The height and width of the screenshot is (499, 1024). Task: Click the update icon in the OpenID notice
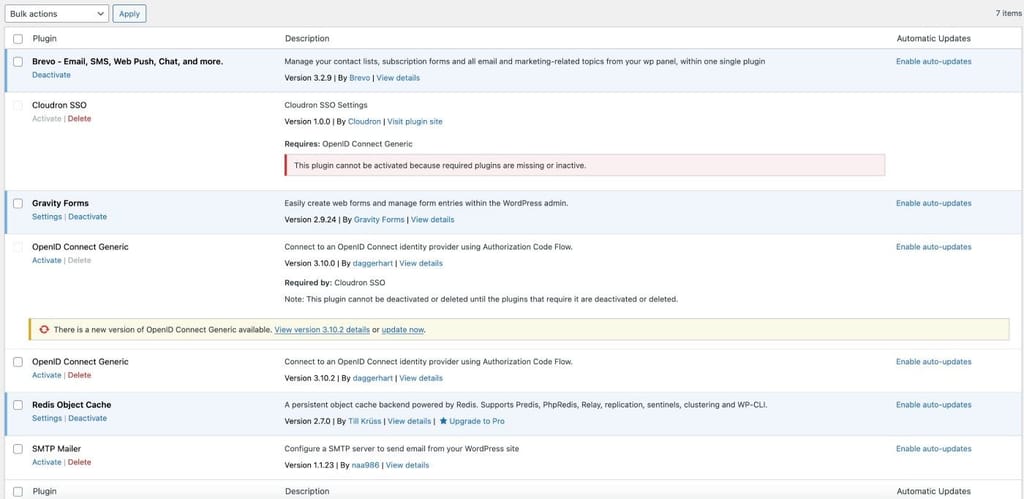point(44,329)
